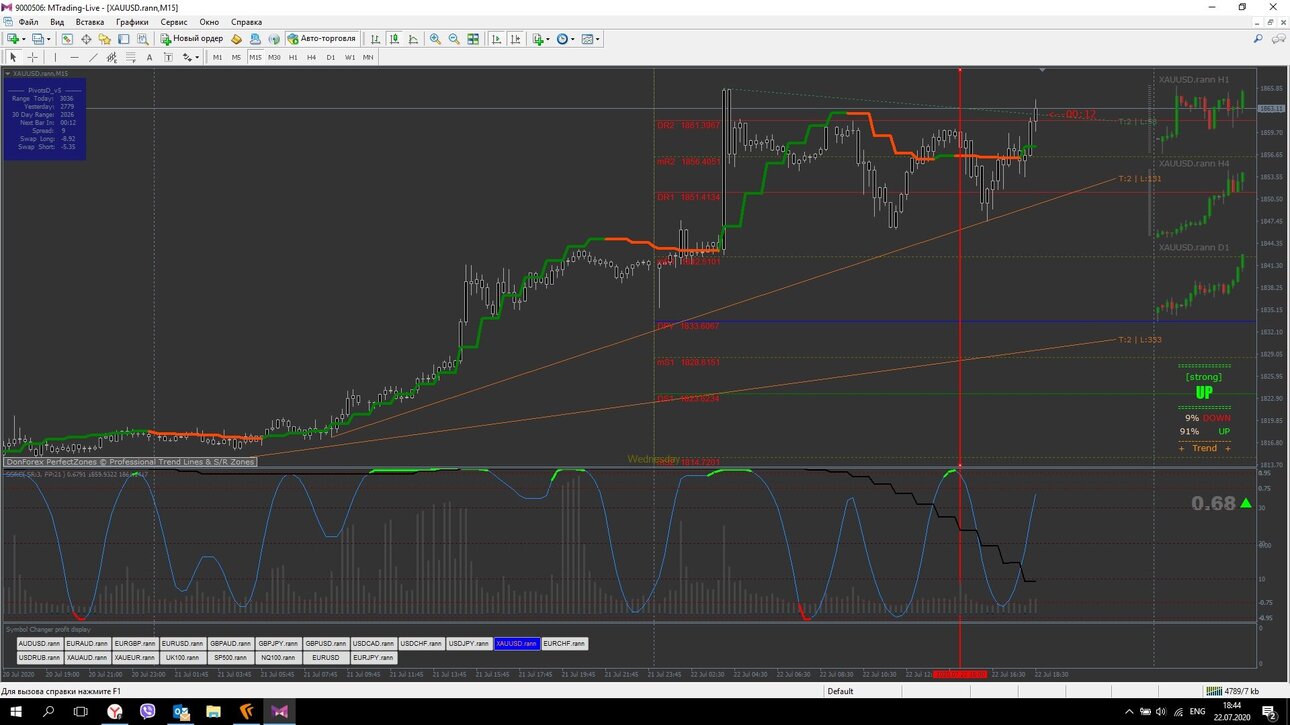
Task: Zoom out on the chart
Action: (x=454, y=39)
